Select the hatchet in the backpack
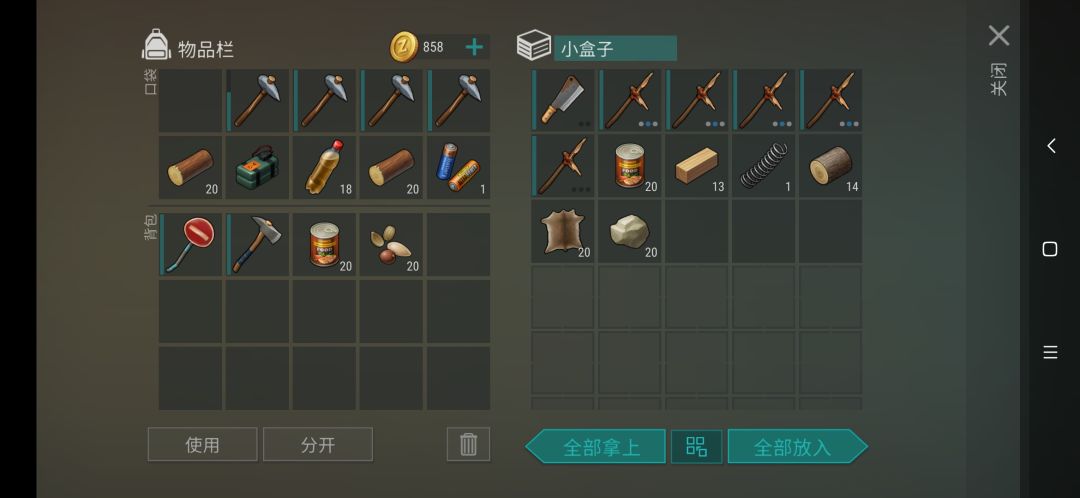1080x498 pixels. click(x=257, y=245)
